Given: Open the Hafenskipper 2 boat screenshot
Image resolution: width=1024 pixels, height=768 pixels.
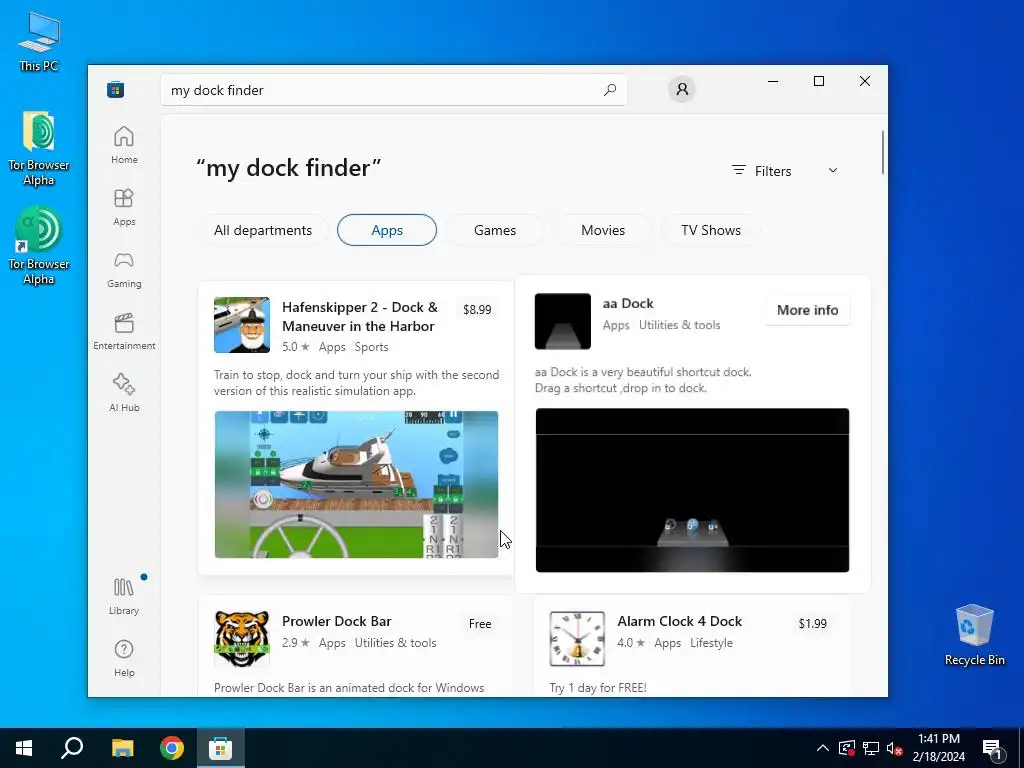Looking at the screenshot, I should (x=356, y=484).
